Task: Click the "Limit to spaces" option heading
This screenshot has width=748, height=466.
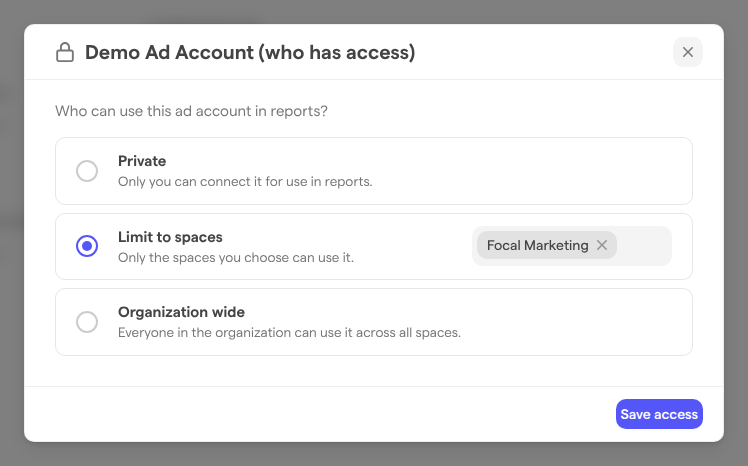Action: pyautogui.click(x=170, y=237)
